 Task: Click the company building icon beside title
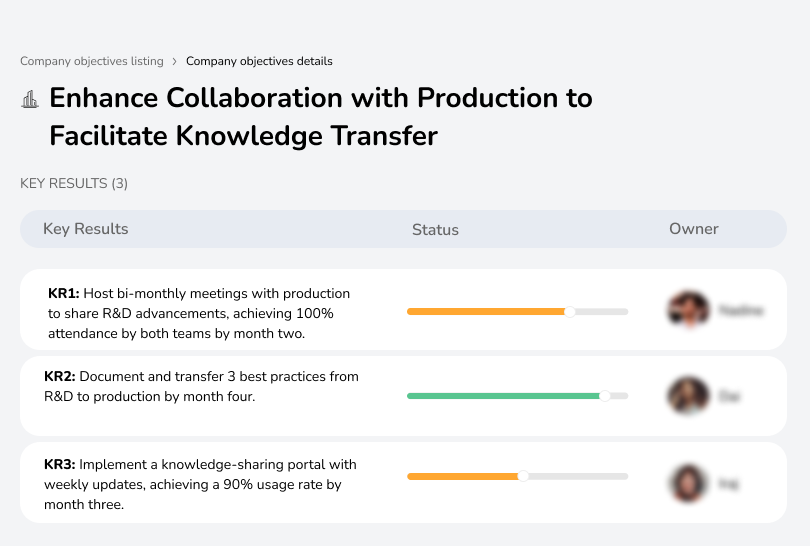pyautogui.click(x=29, y=99)
